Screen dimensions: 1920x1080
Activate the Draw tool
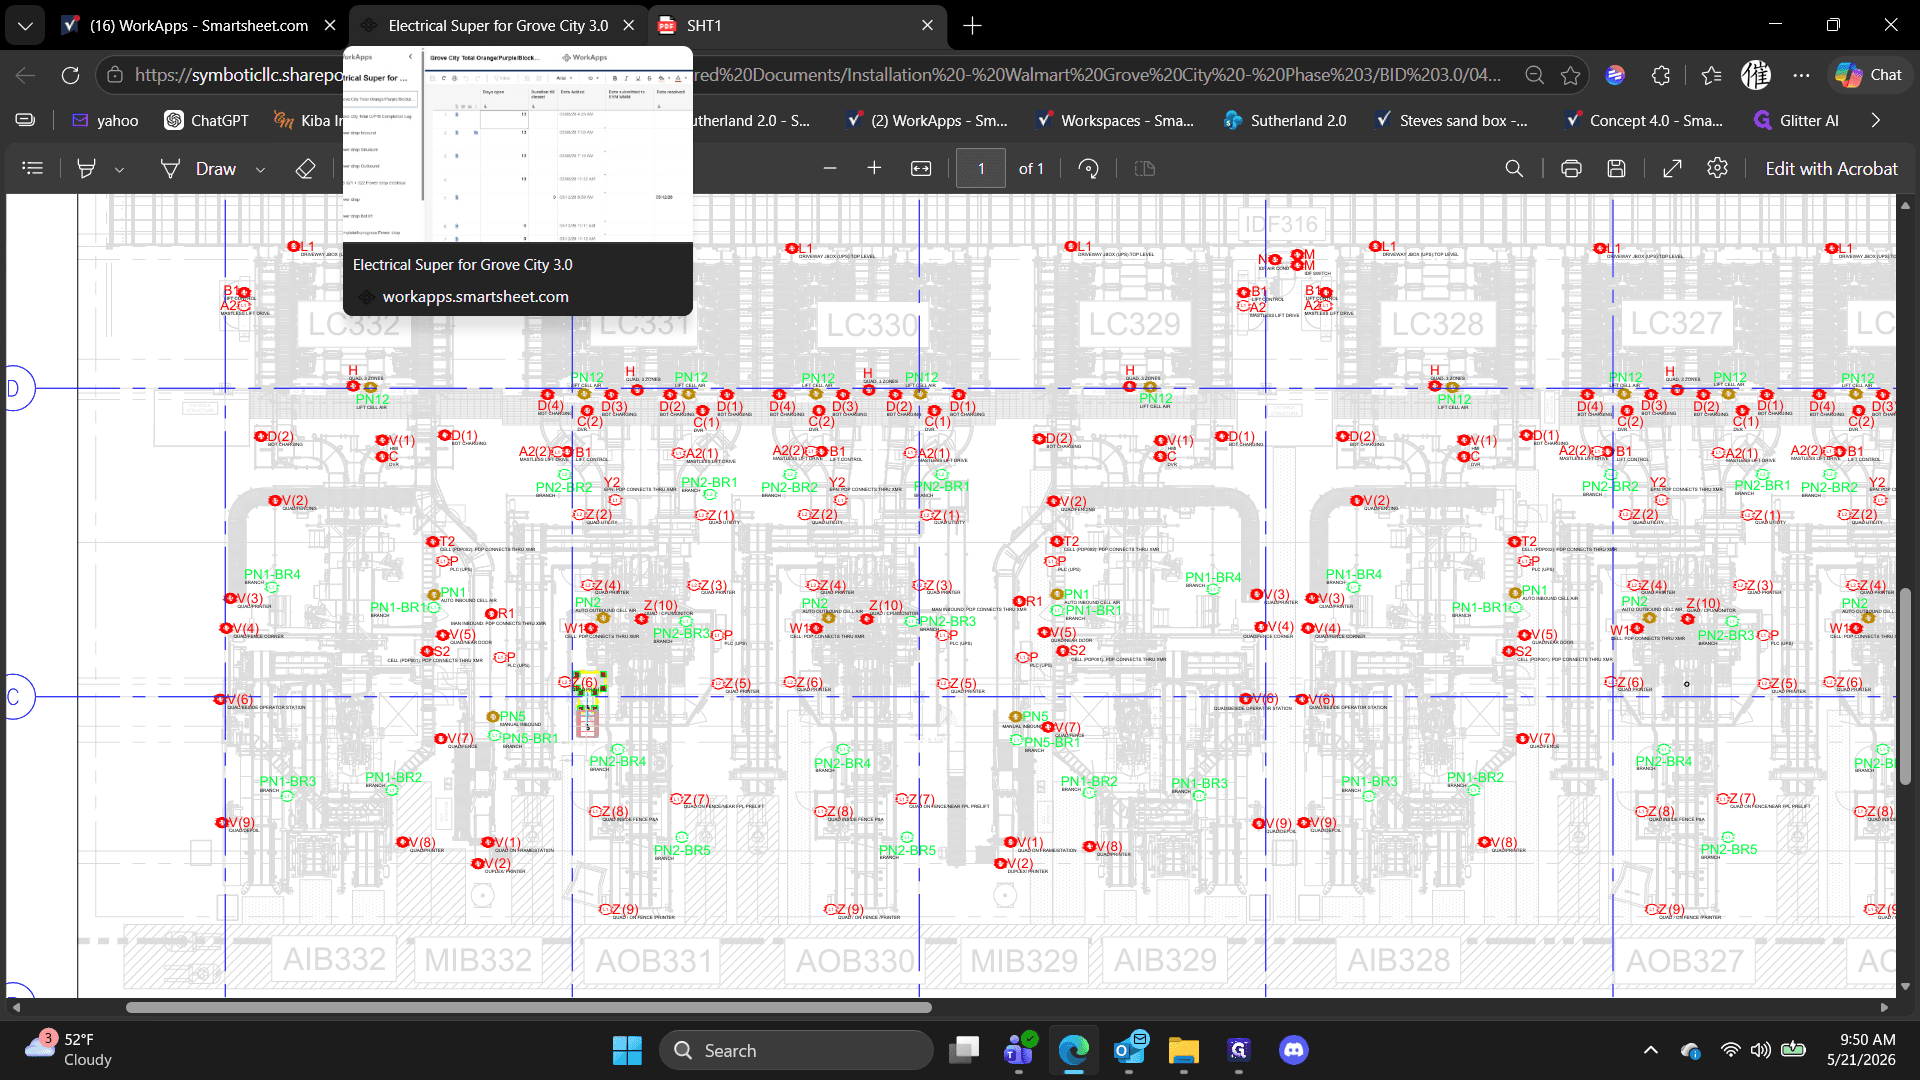pos(198,169)
